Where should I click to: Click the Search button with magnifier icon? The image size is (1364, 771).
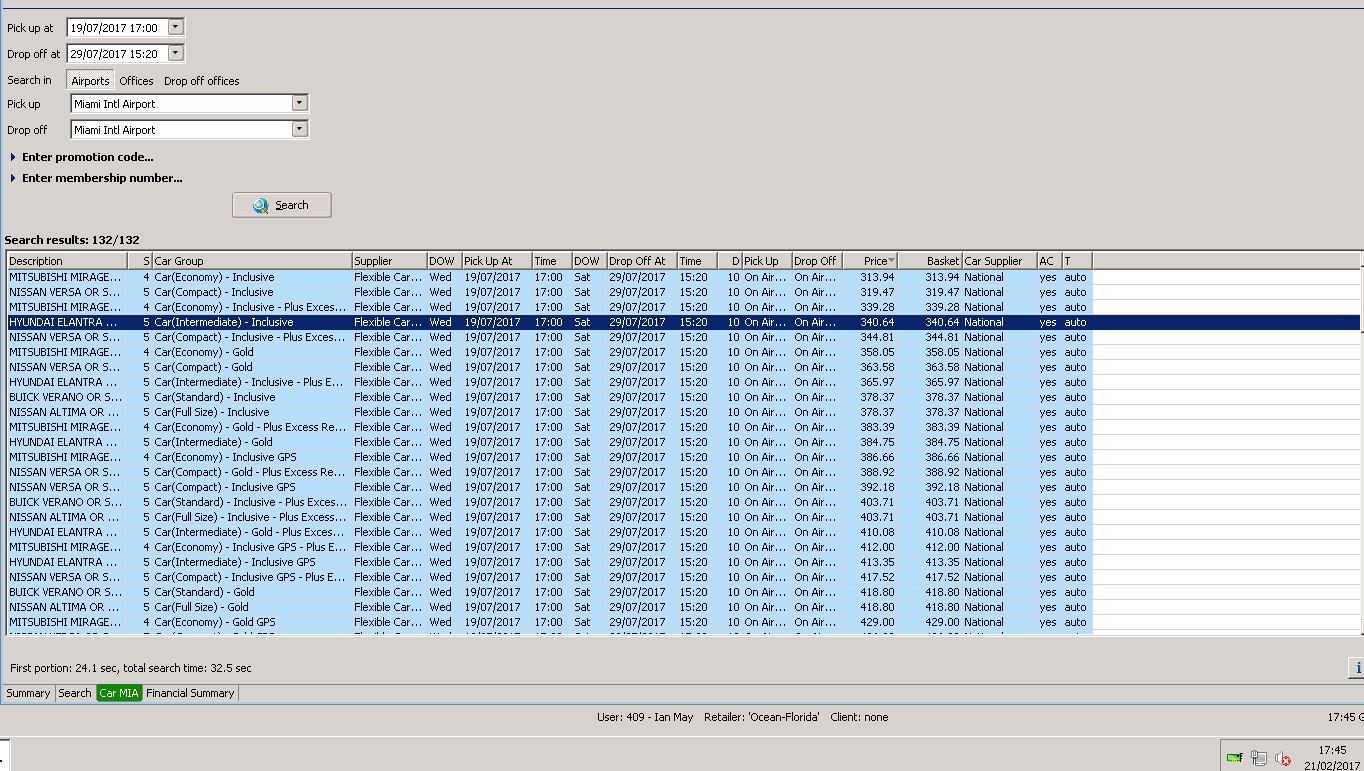[x=282, y=205]
